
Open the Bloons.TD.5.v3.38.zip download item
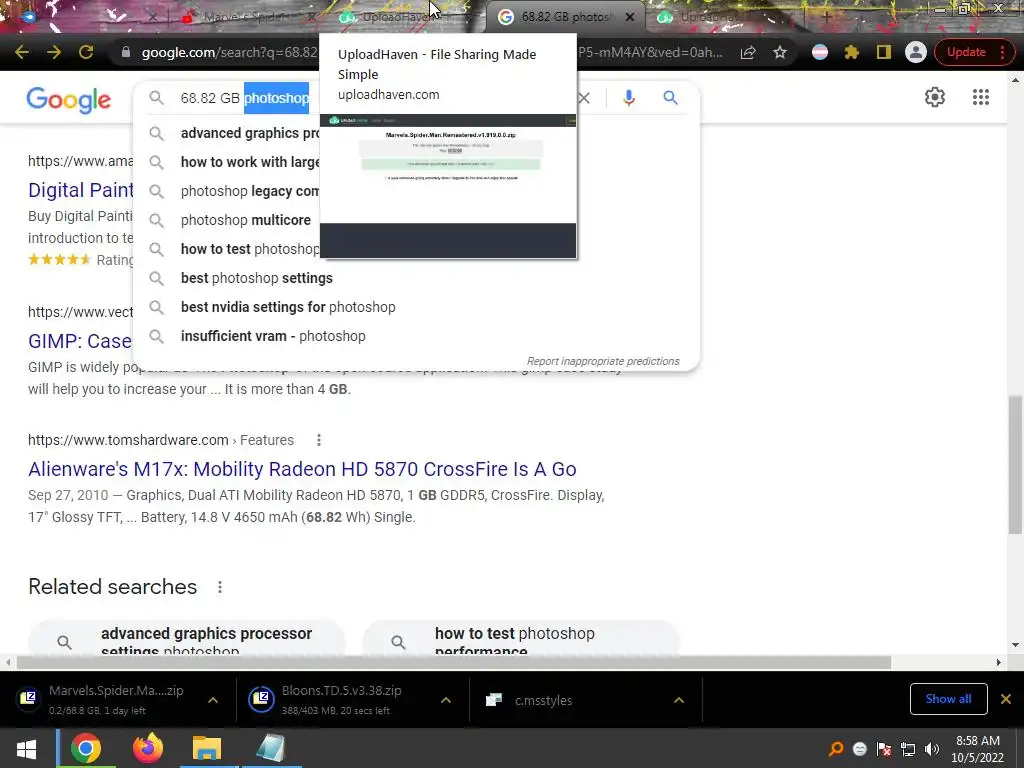333,699
